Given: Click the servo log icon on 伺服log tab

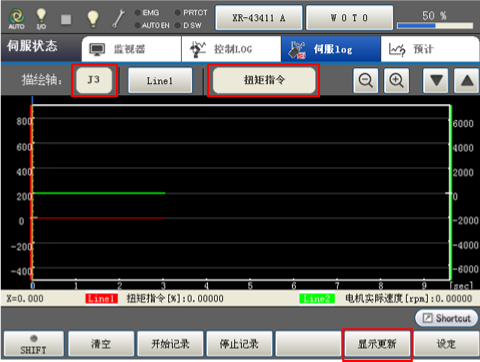Looking at the screenshot, I should click(297, 50).
